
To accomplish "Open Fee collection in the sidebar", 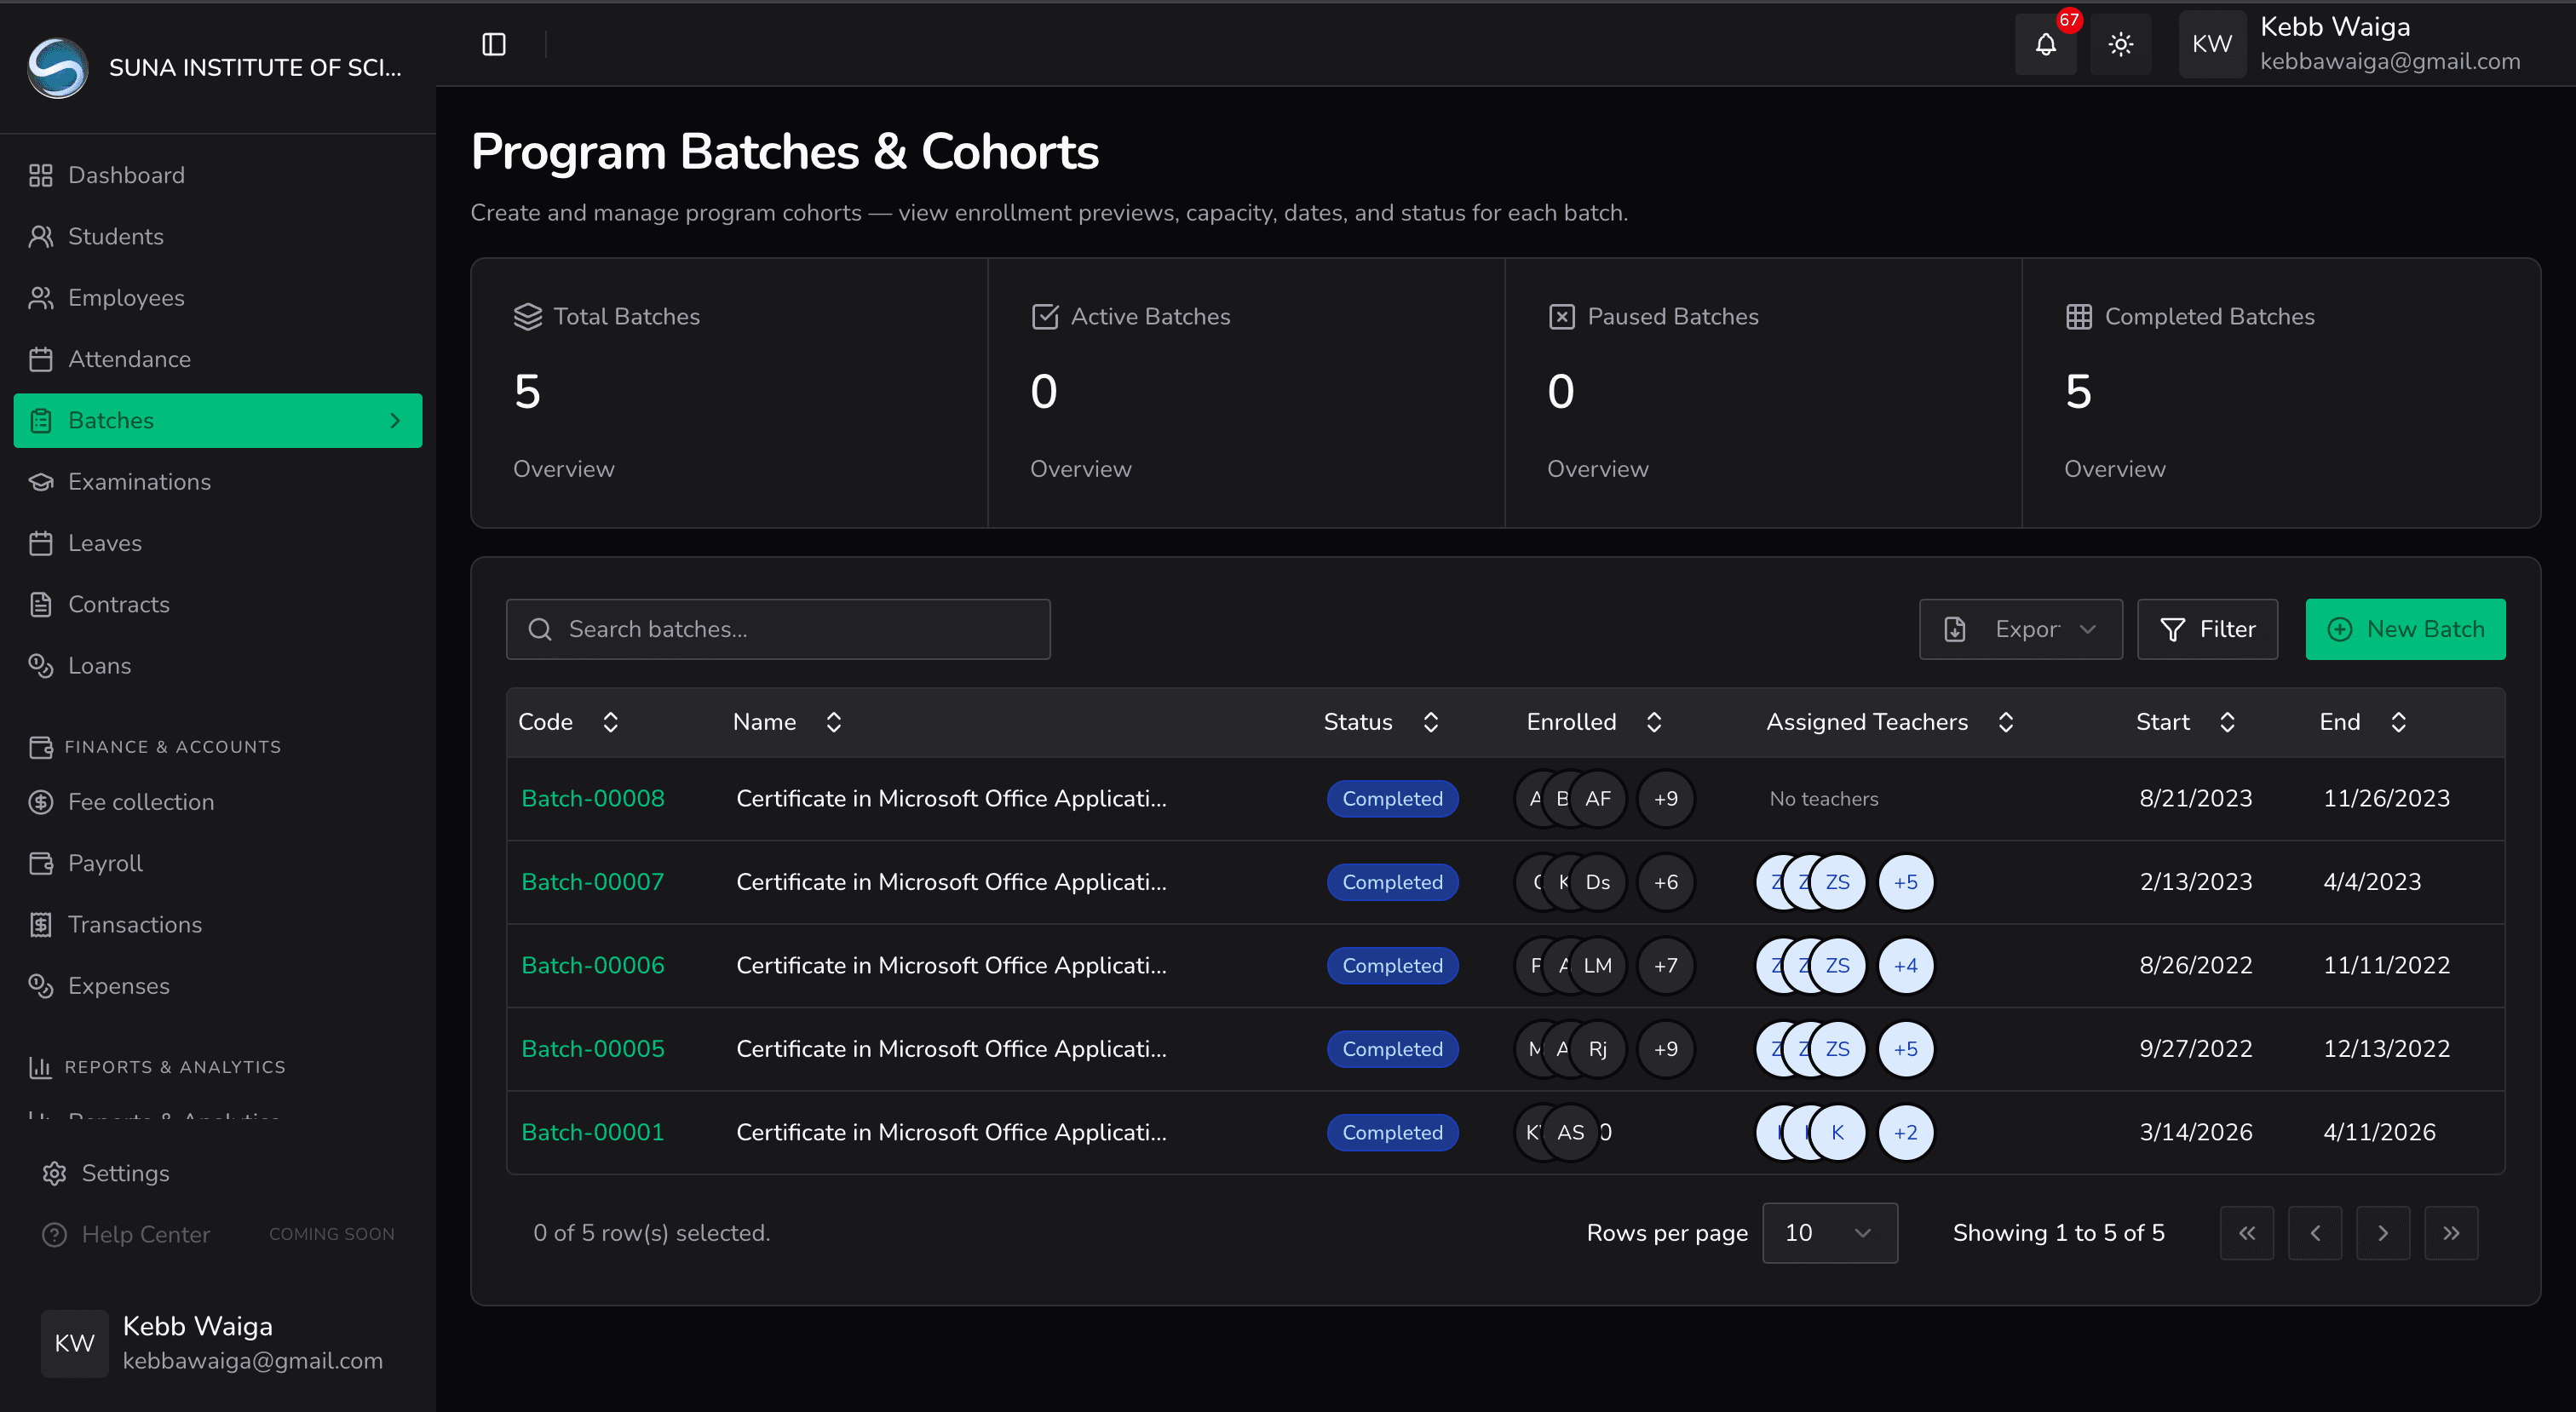I will [141, 802].
